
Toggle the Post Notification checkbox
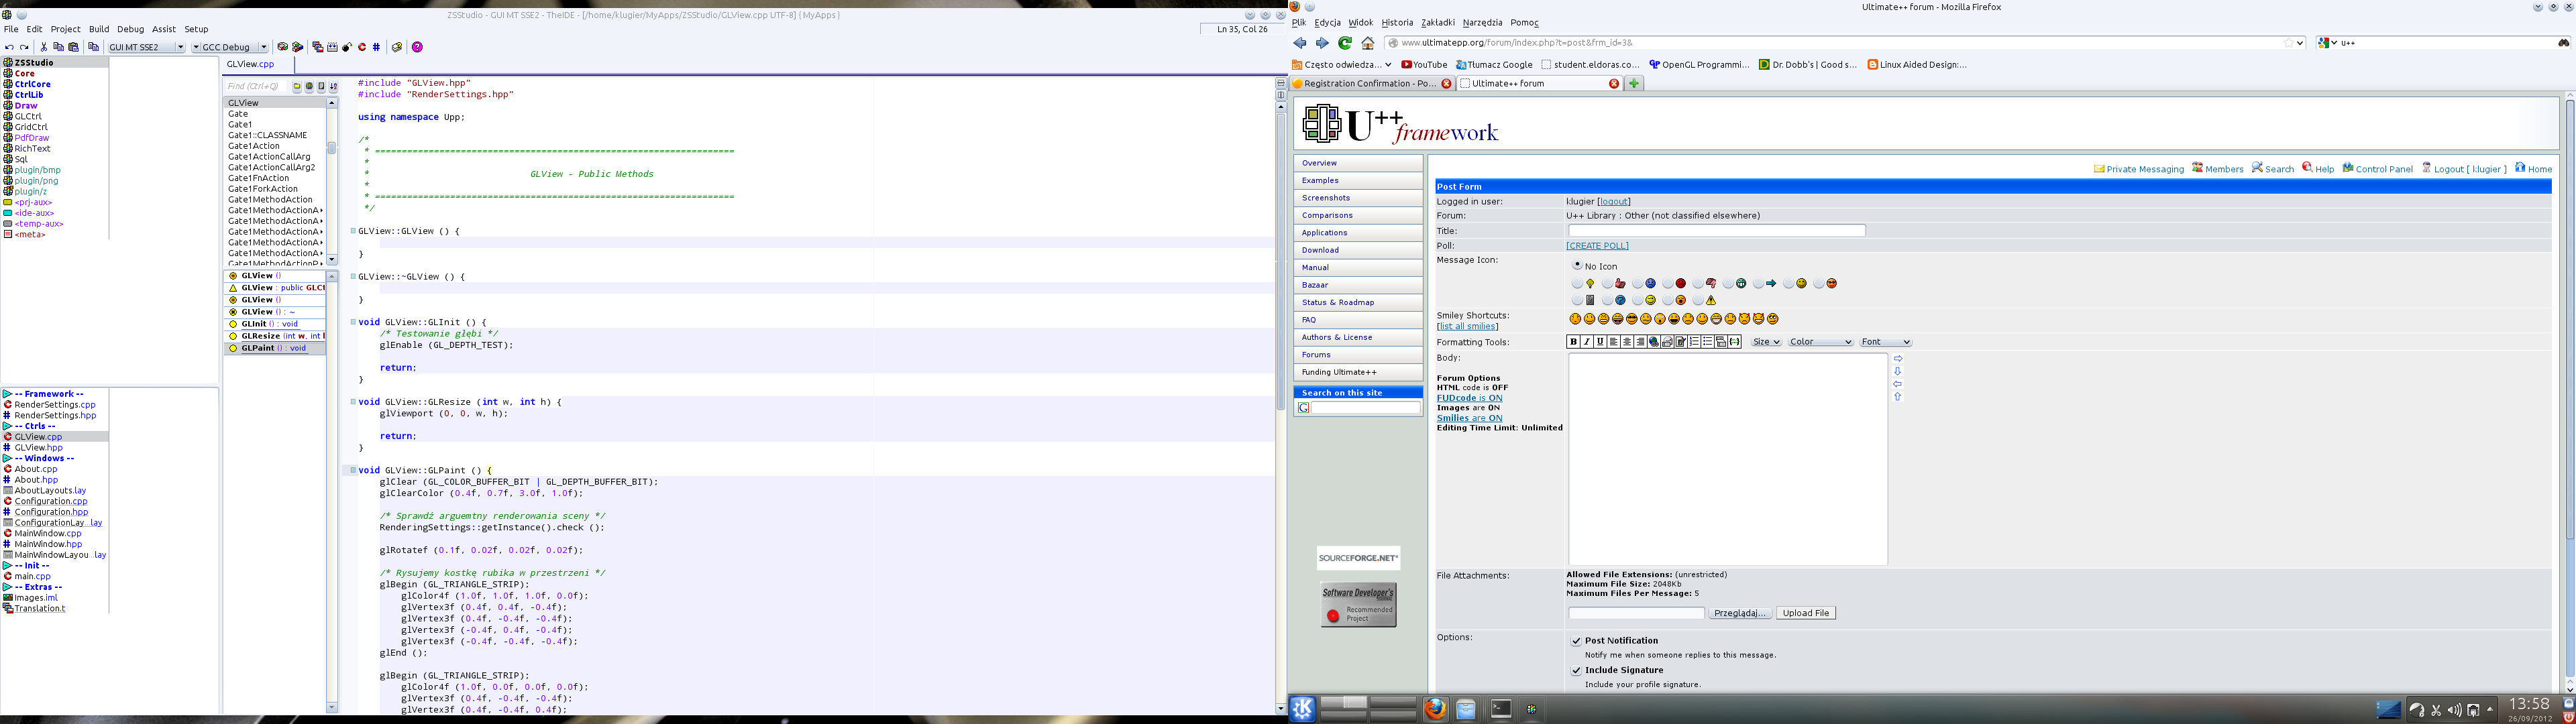[x=1576, y=641]
